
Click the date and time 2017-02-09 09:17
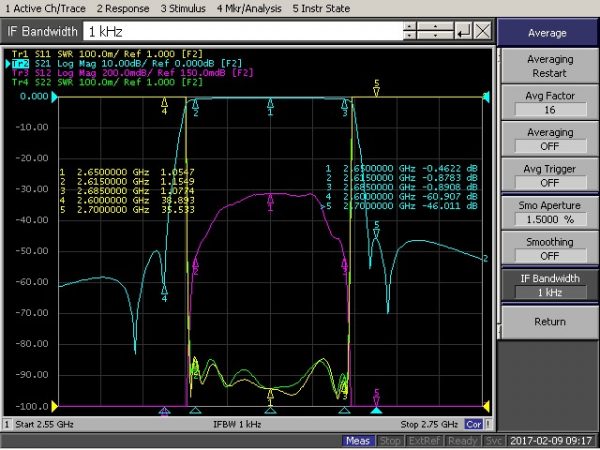(551, 441)
